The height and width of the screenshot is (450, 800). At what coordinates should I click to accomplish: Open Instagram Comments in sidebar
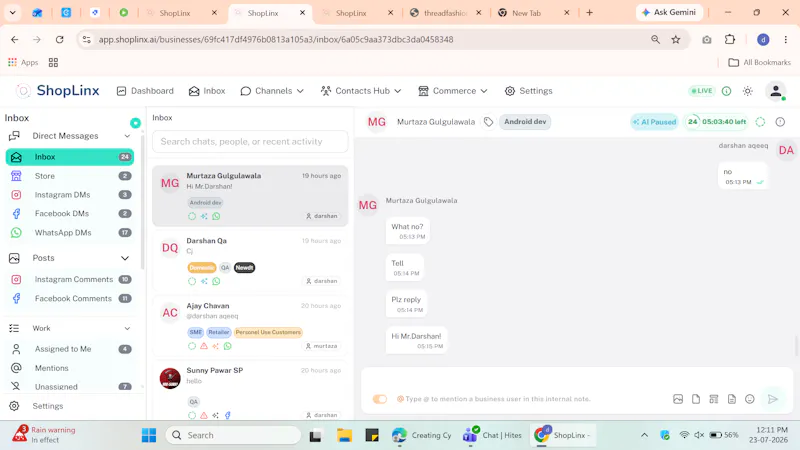coord(70,280)
